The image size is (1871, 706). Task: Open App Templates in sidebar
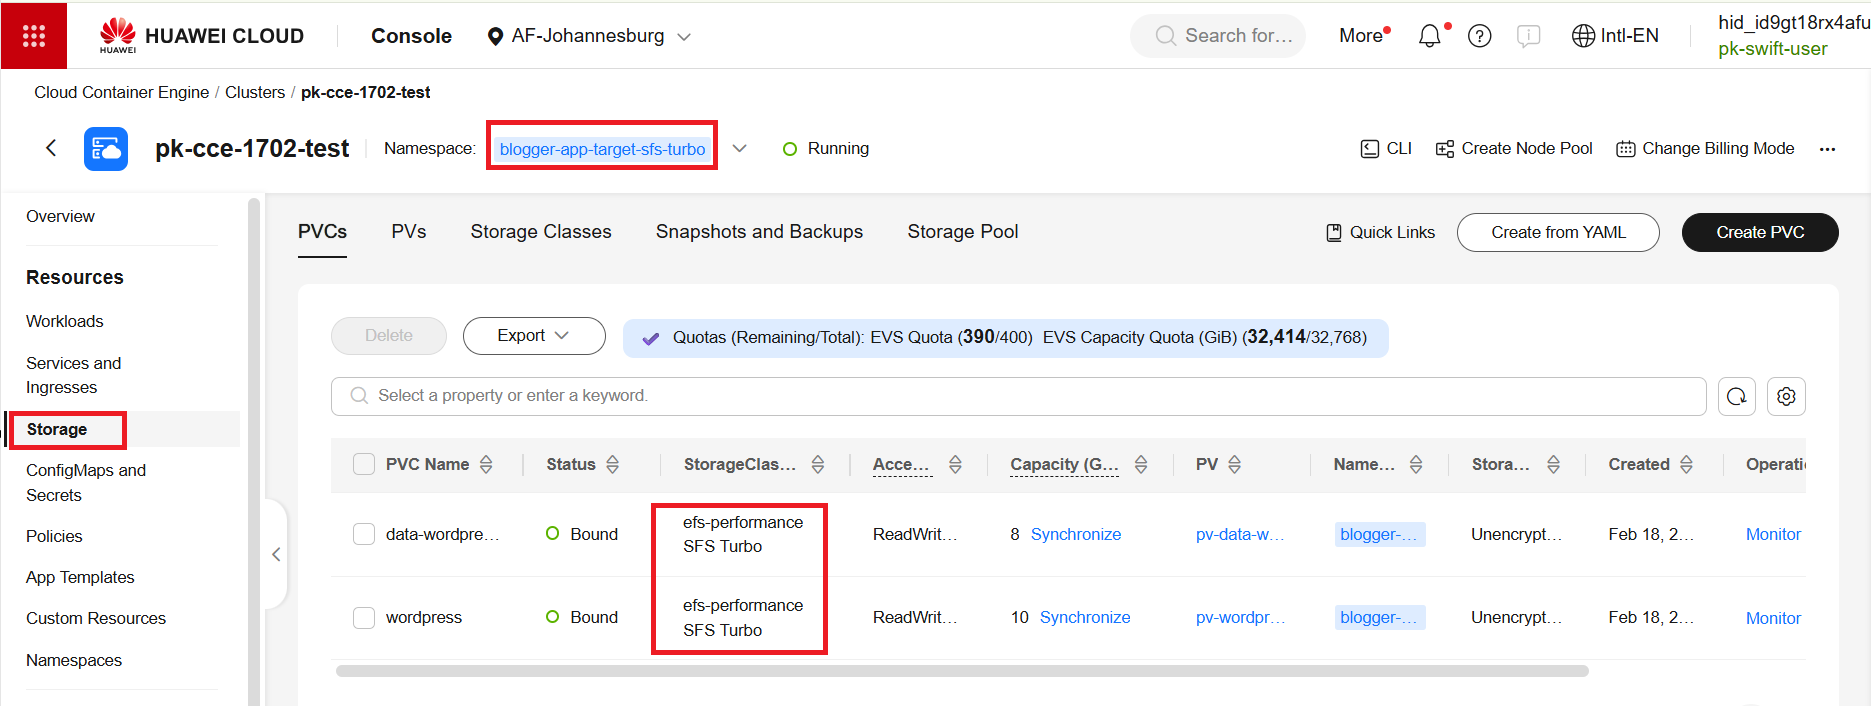tap(80, 577)
